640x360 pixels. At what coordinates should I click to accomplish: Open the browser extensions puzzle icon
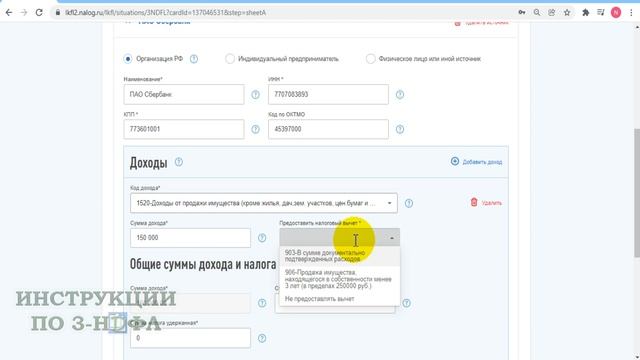tap(585, 13)
